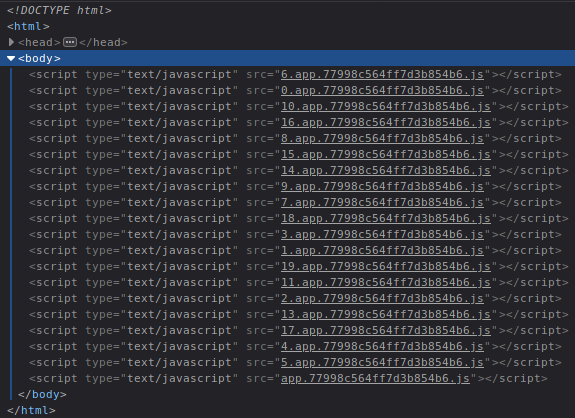Select the script row for 13.app
This screenshot has width=575, height=418.
299,315
